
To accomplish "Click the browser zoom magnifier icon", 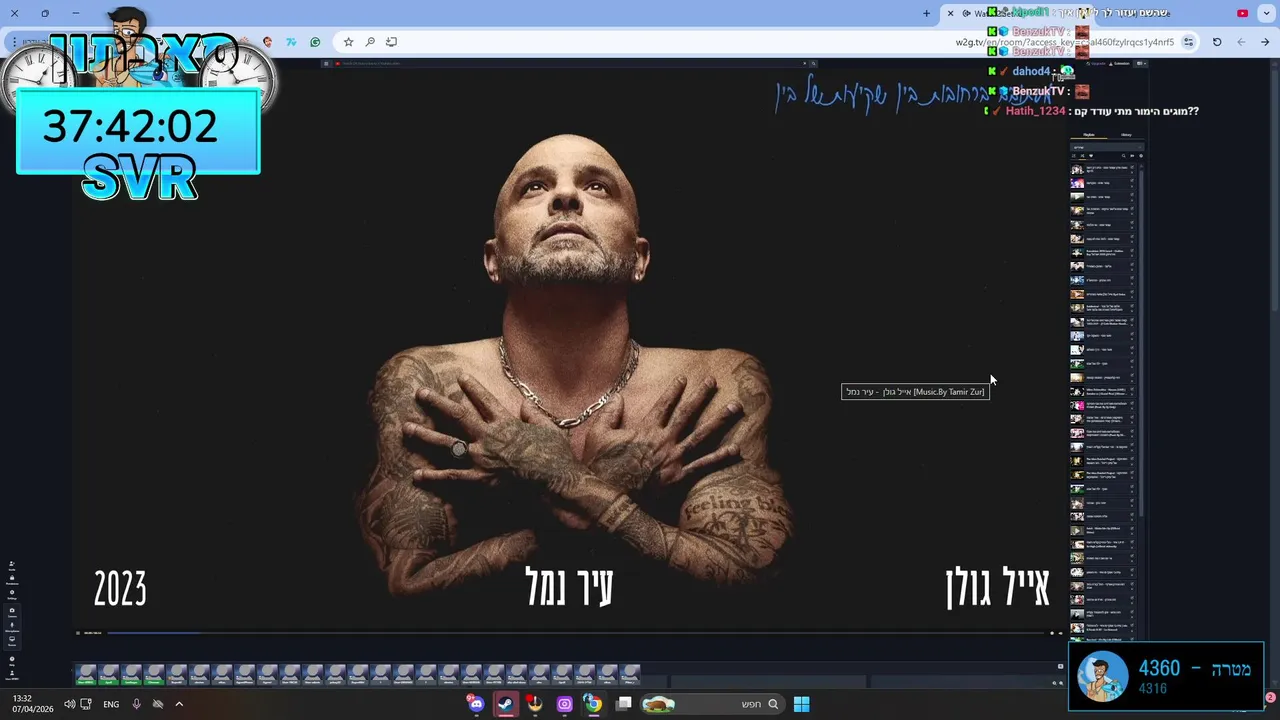I will 370,42.
